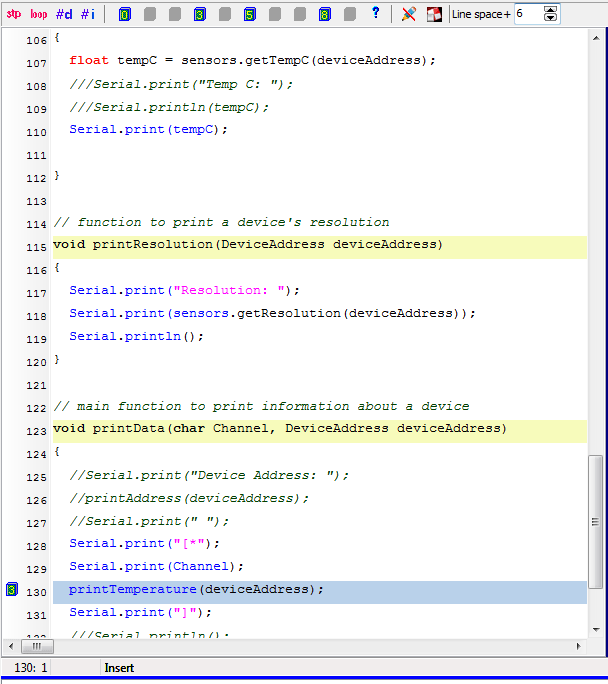Click comment 'main function to print information about a device'

[273, 406]
